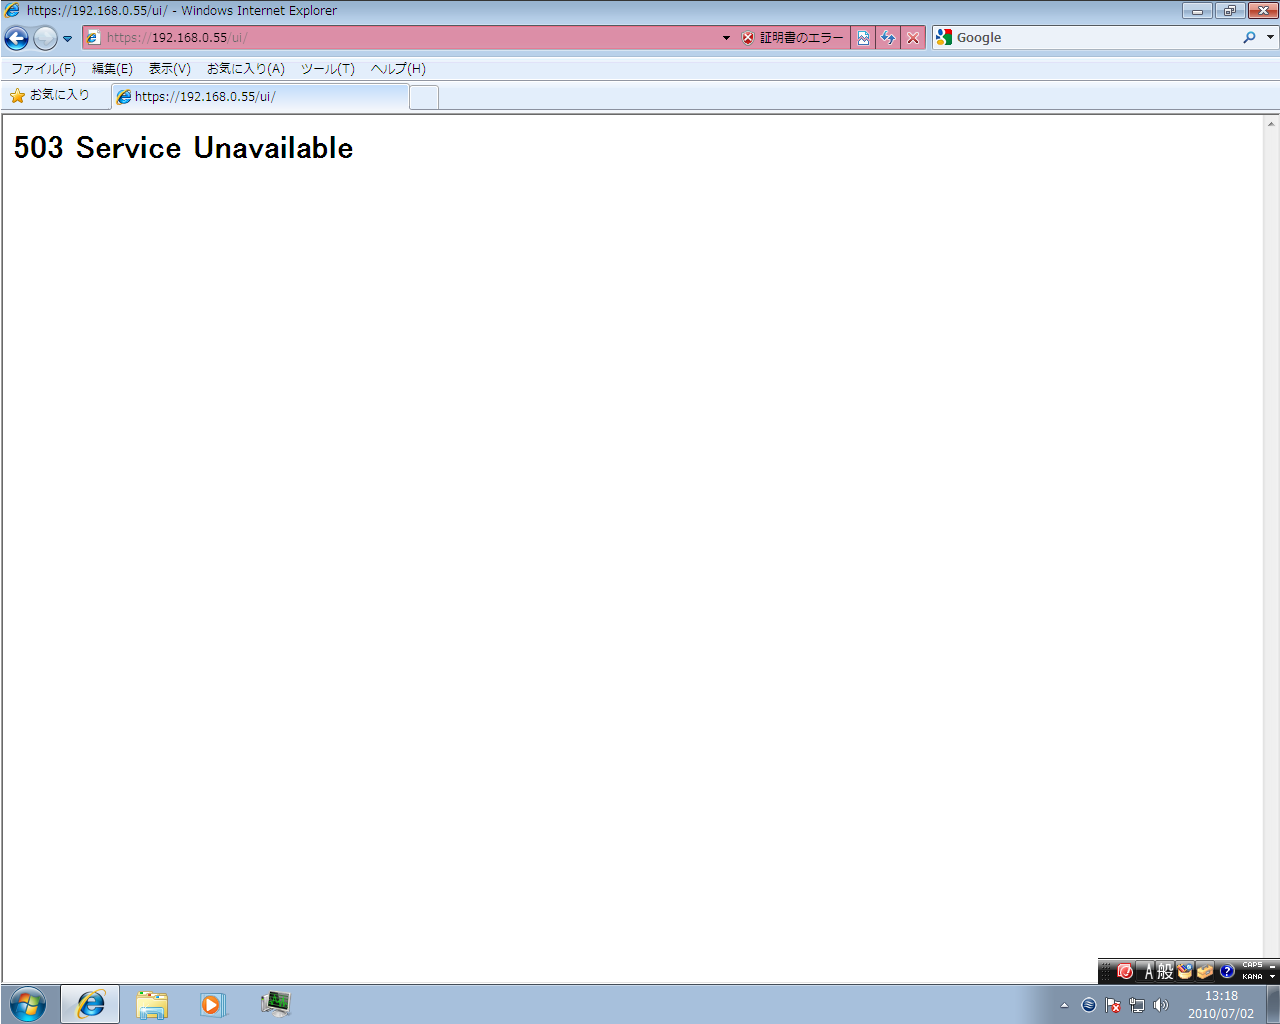
Task: Click Show Desktop strip at taskbar end
Action: pyautogui.click(x=1273, y=1004)
